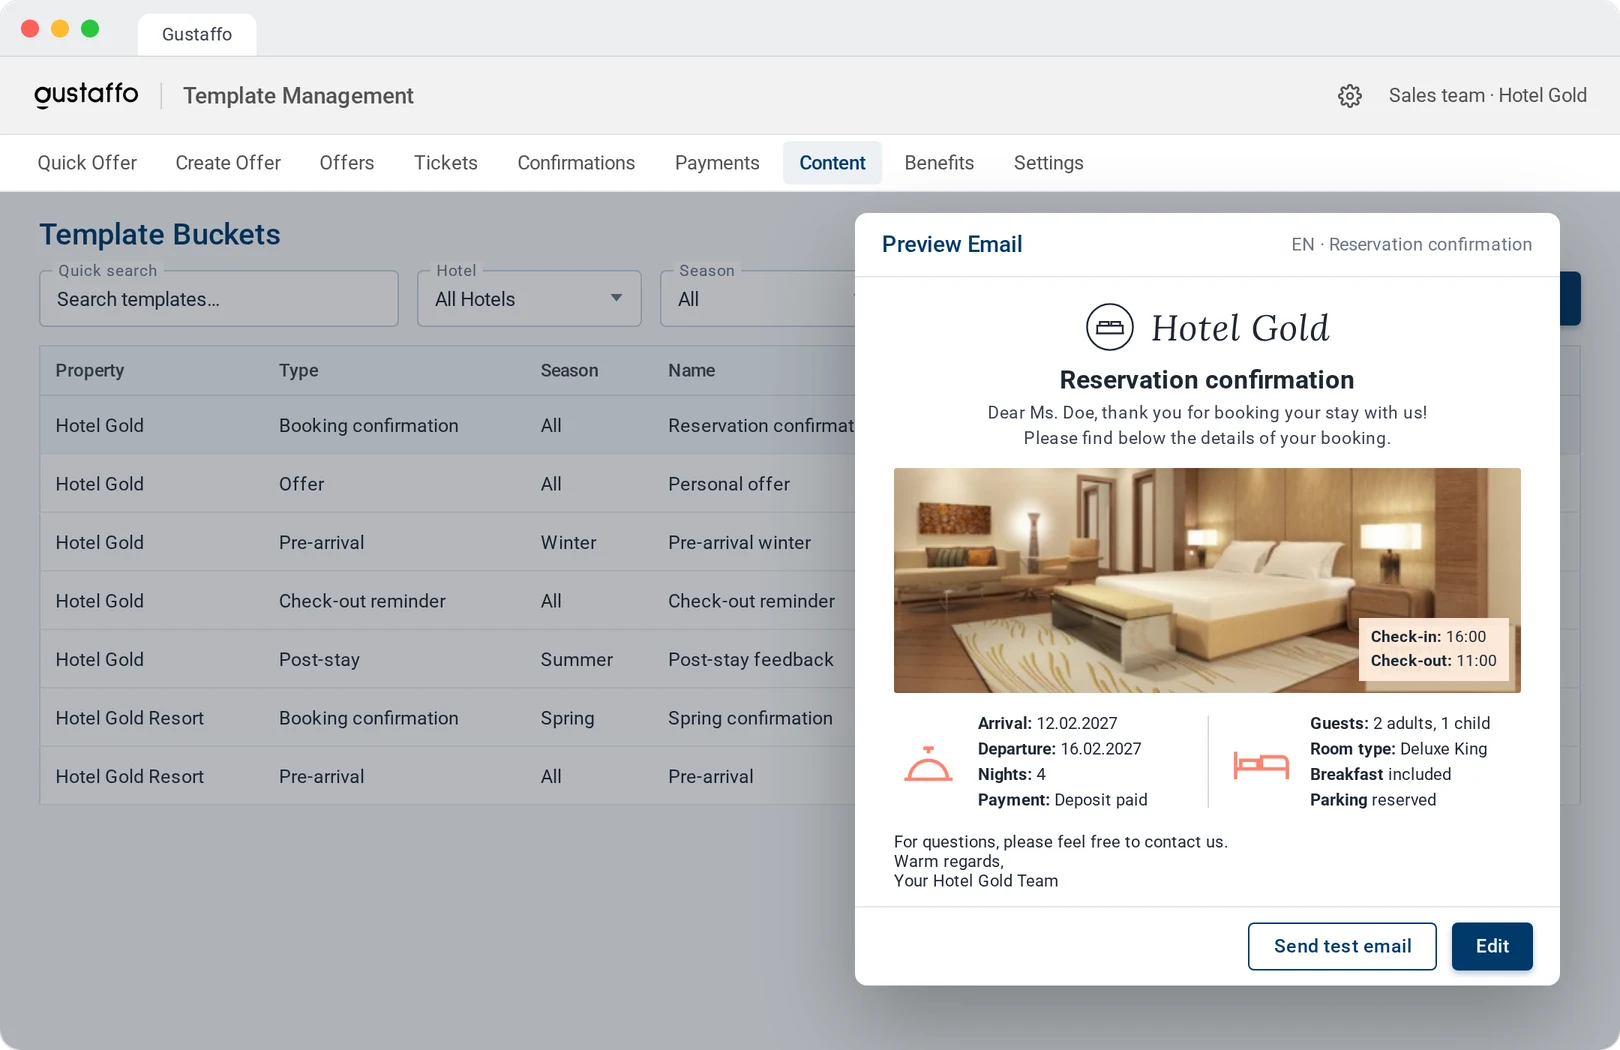Click the Season column header
The height and width of the screenshot is (1050, 1620).
(569, 370)
